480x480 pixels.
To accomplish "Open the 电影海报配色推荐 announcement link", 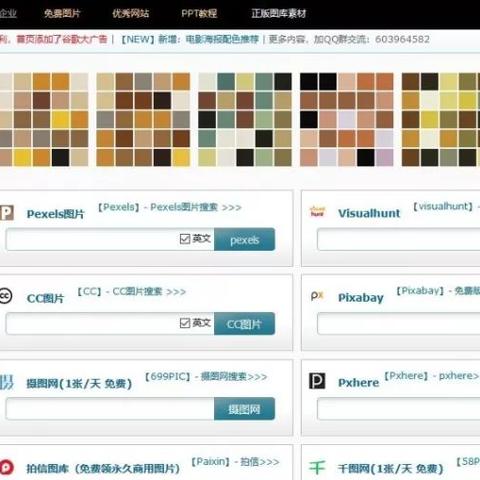I will tap(222, 39).
